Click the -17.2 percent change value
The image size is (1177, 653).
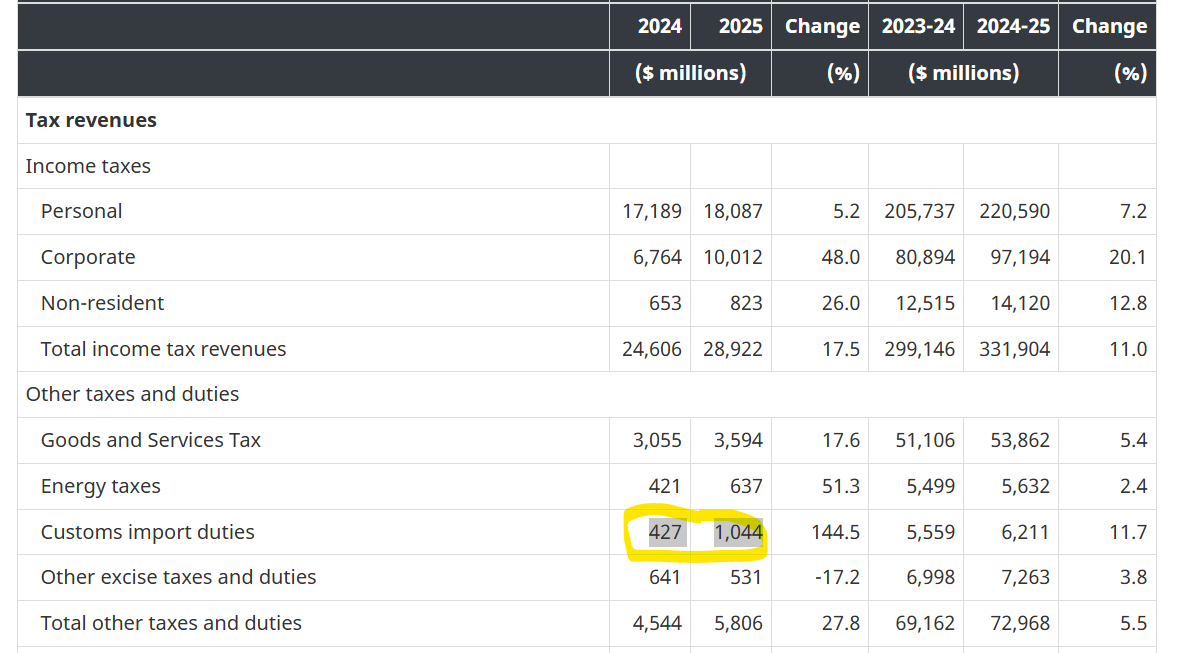(x=835, y=577)
